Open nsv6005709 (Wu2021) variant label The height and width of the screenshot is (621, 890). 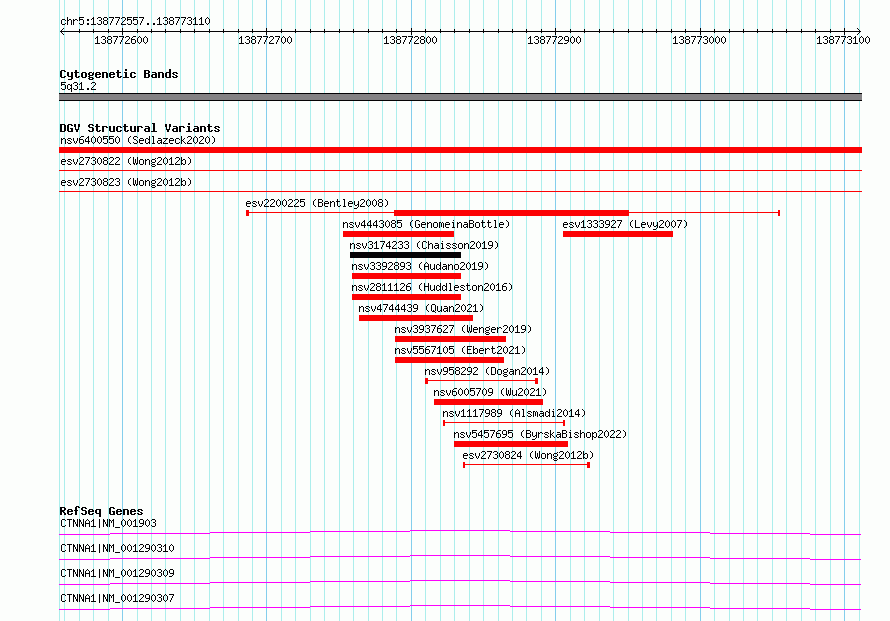[490, 392]
